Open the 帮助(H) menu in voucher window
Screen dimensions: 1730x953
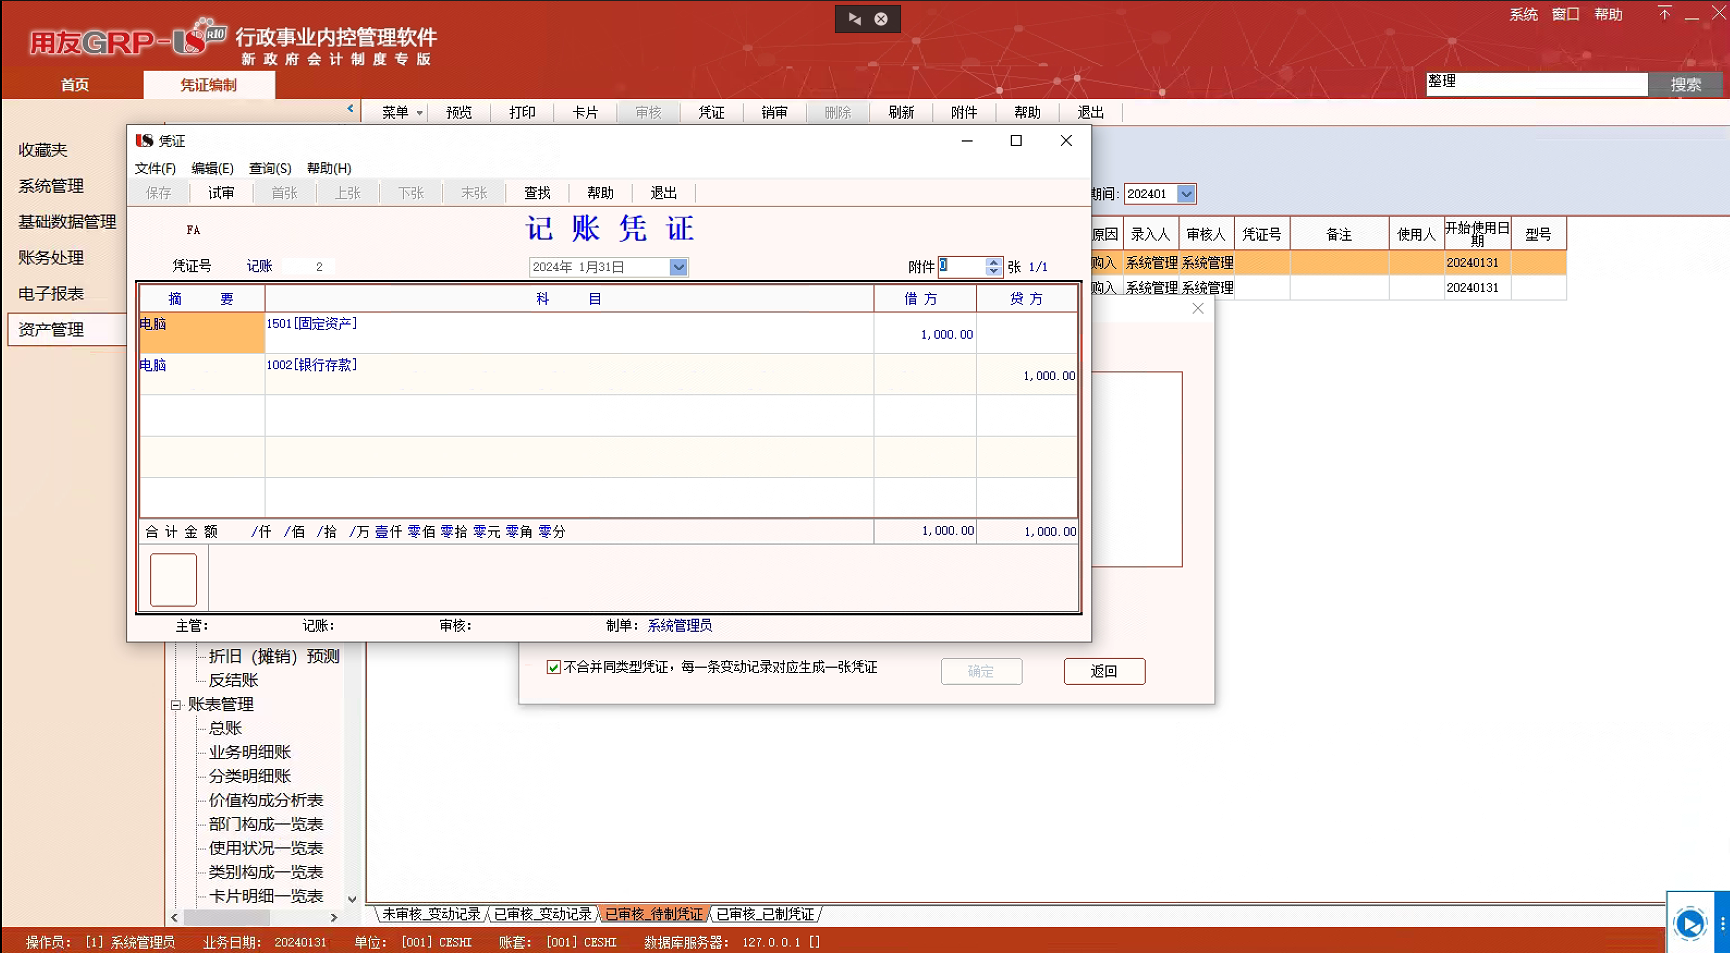(329, 168)
